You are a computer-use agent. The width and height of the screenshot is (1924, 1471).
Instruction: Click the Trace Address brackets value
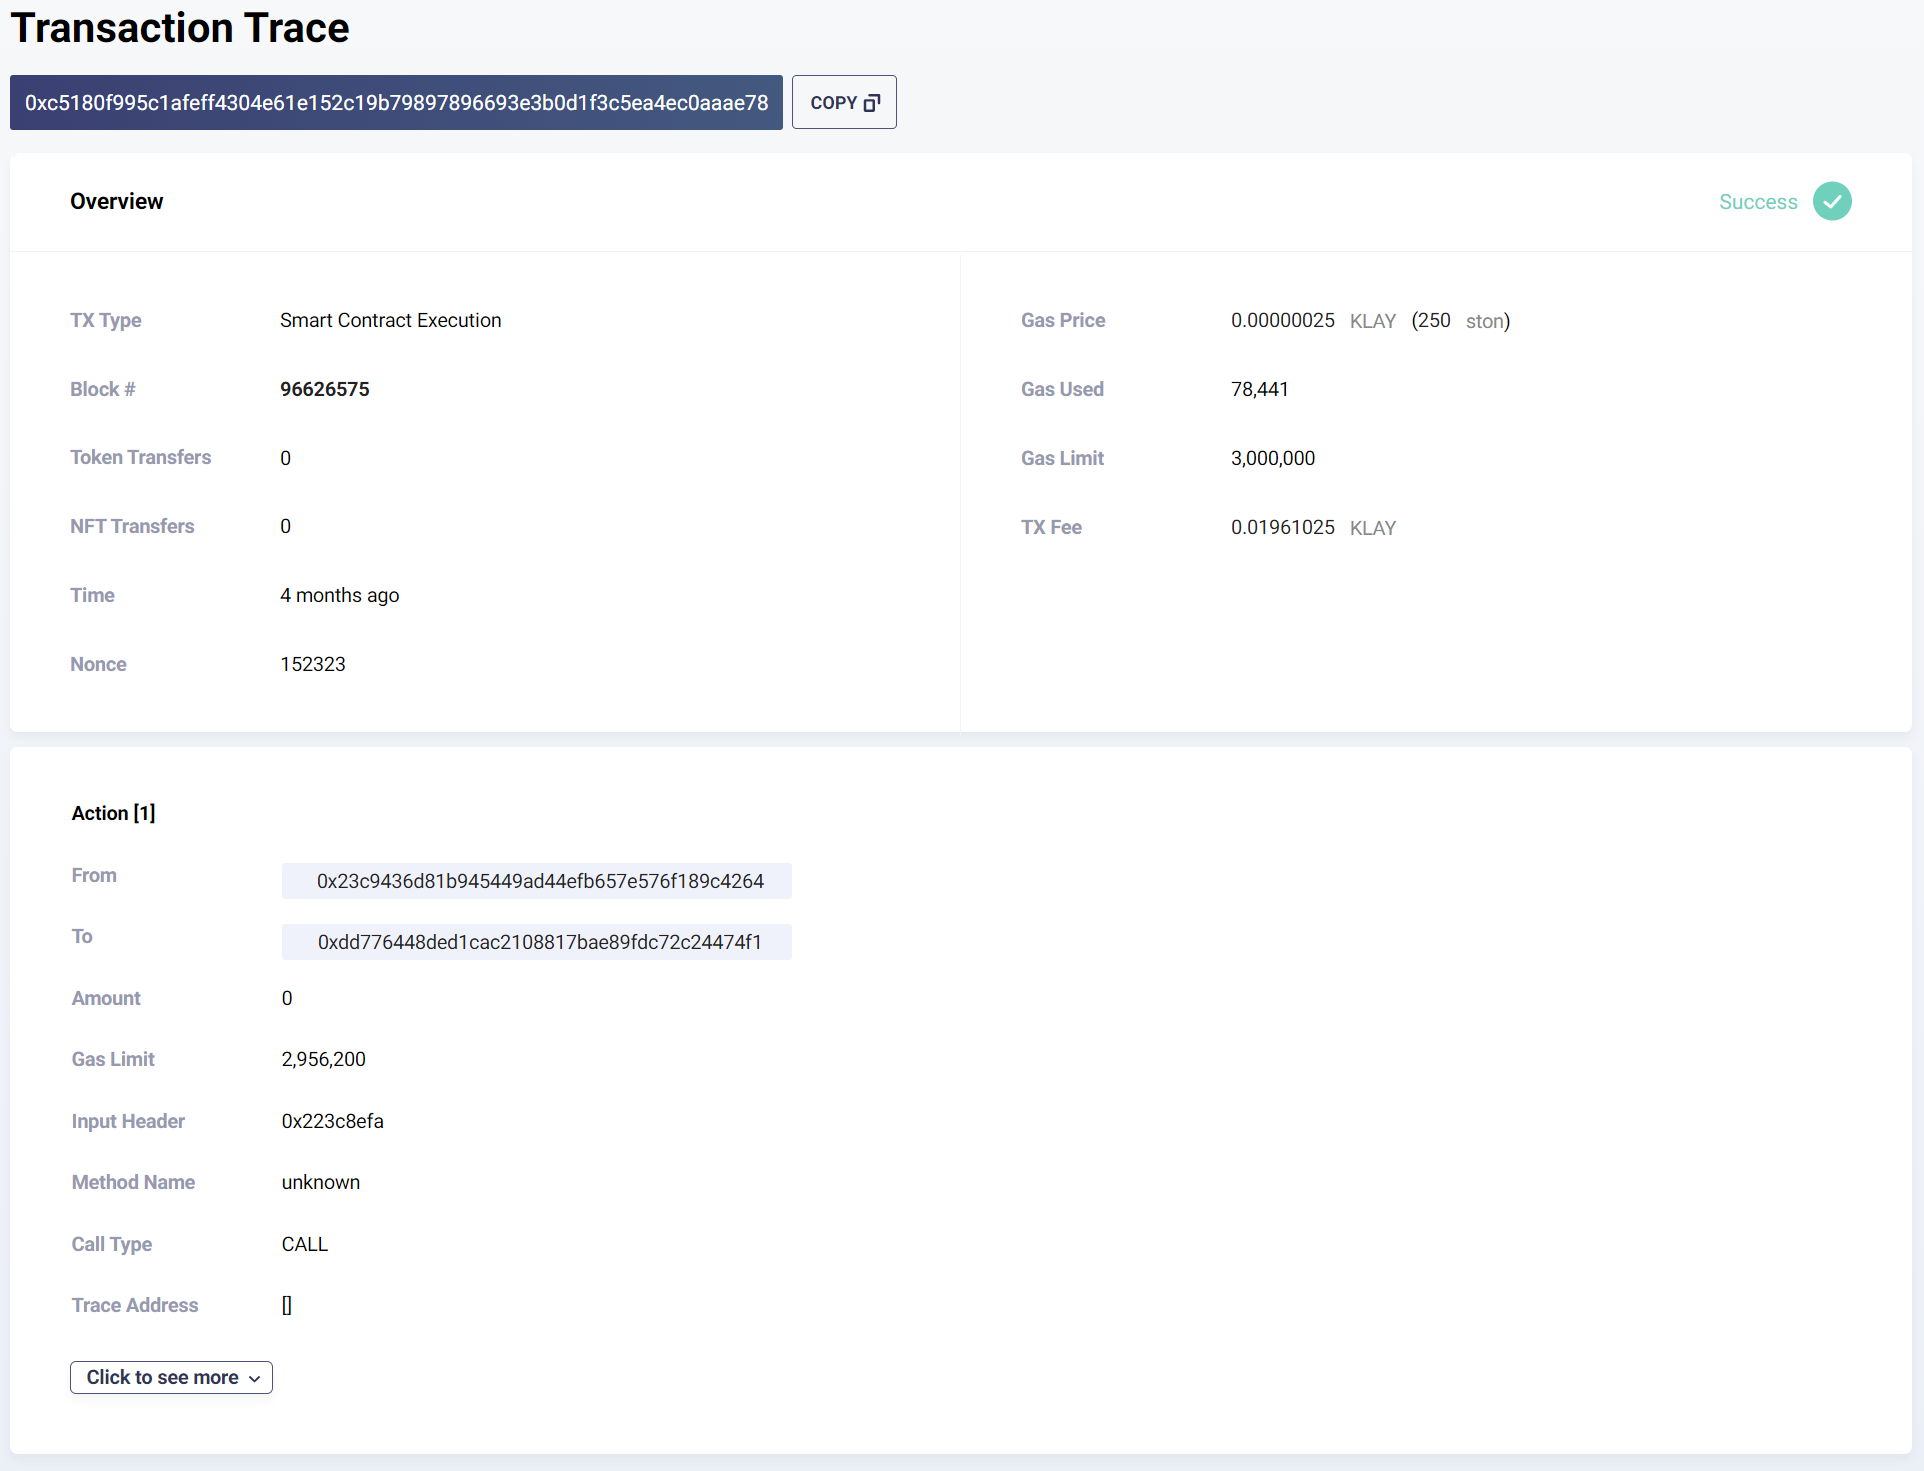point(287,1305)
